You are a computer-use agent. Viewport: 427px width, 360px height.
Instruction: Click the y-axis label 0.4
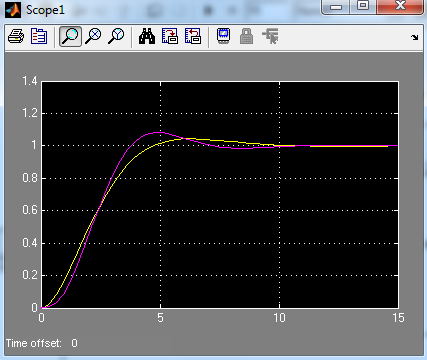30,243
